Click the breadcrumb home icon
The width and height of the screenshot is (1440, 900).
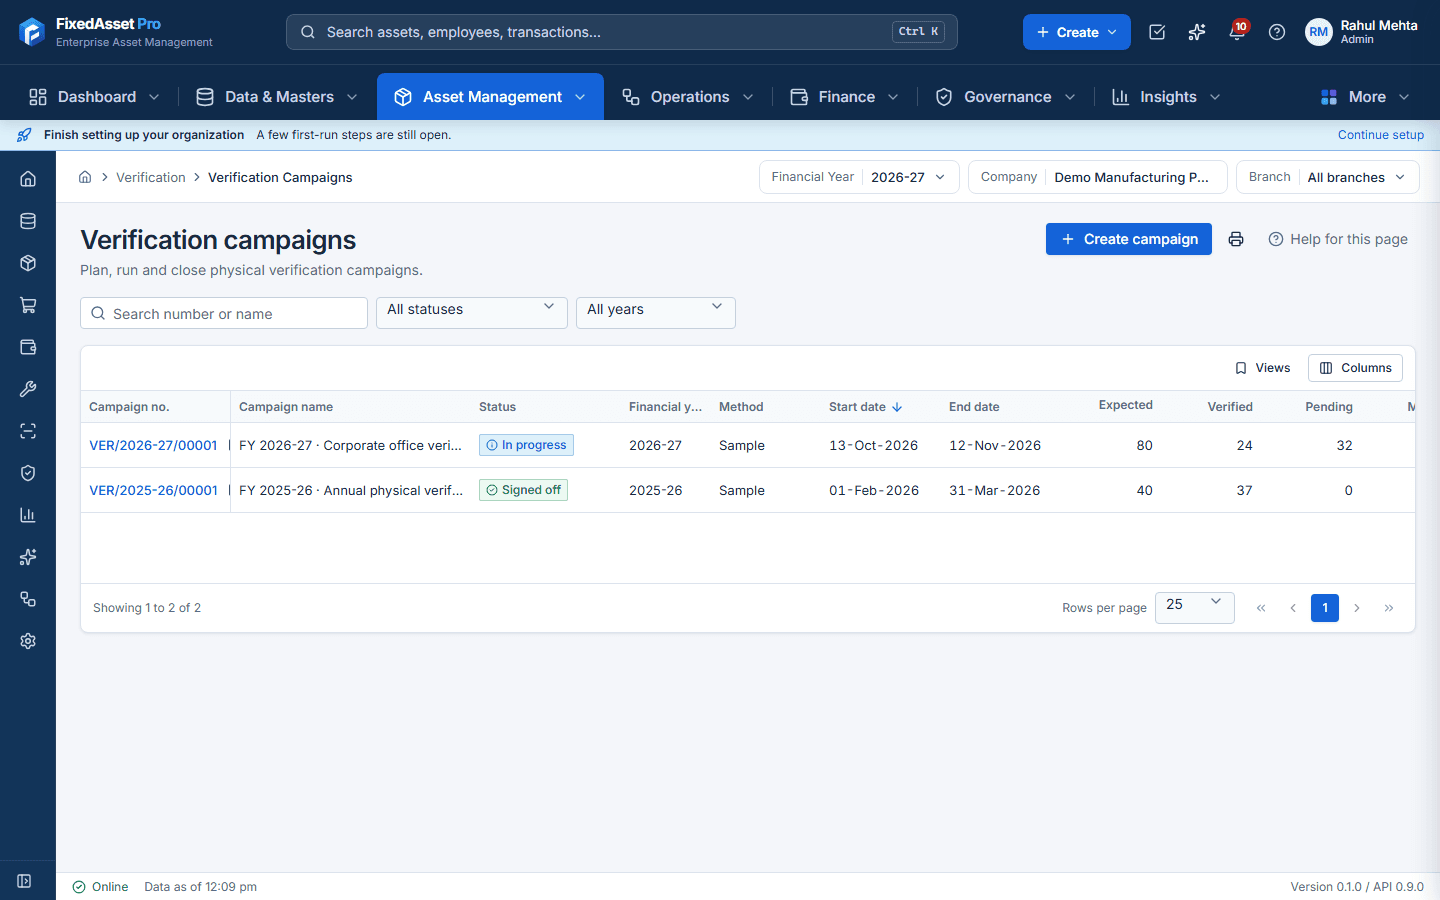click(85, 177)
